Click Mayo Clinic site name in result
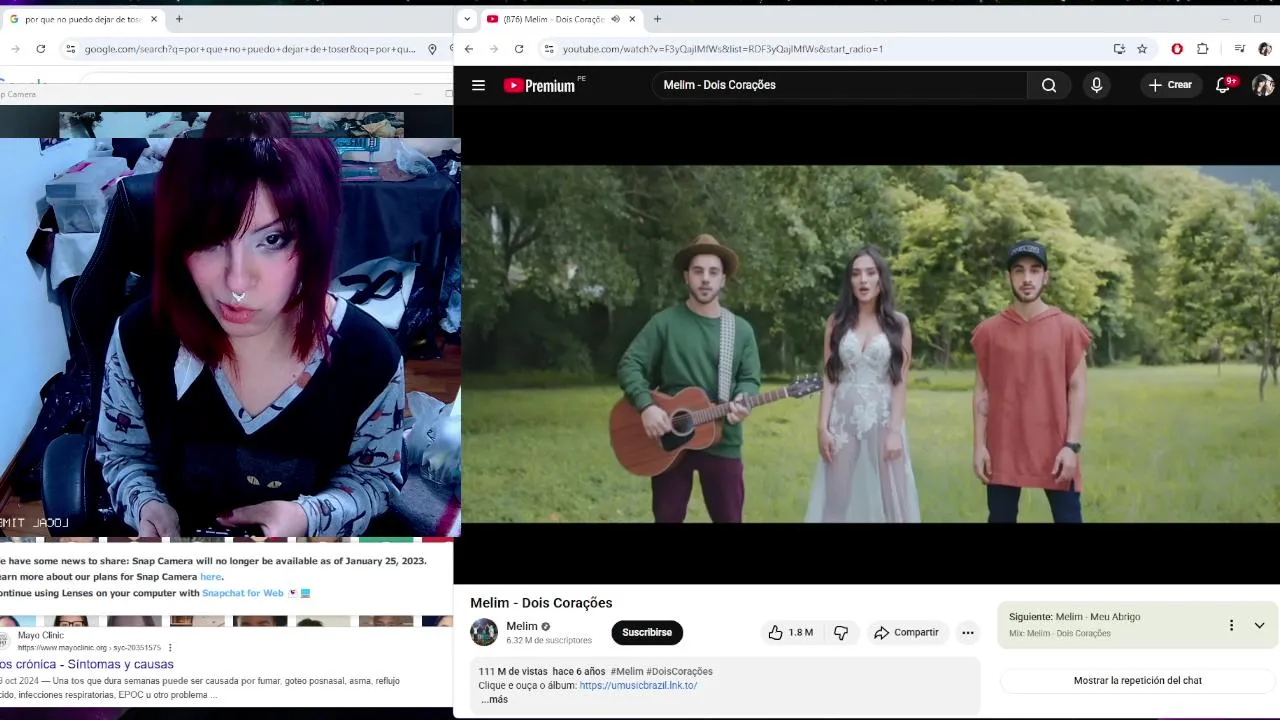 coord(40,636)
